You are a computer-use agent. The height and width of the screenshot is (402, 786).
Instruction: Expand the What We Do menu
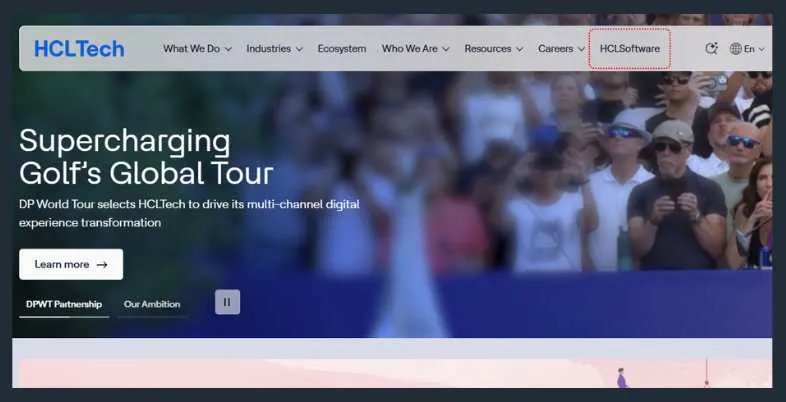pyautogui.click(x=198, y=49)
